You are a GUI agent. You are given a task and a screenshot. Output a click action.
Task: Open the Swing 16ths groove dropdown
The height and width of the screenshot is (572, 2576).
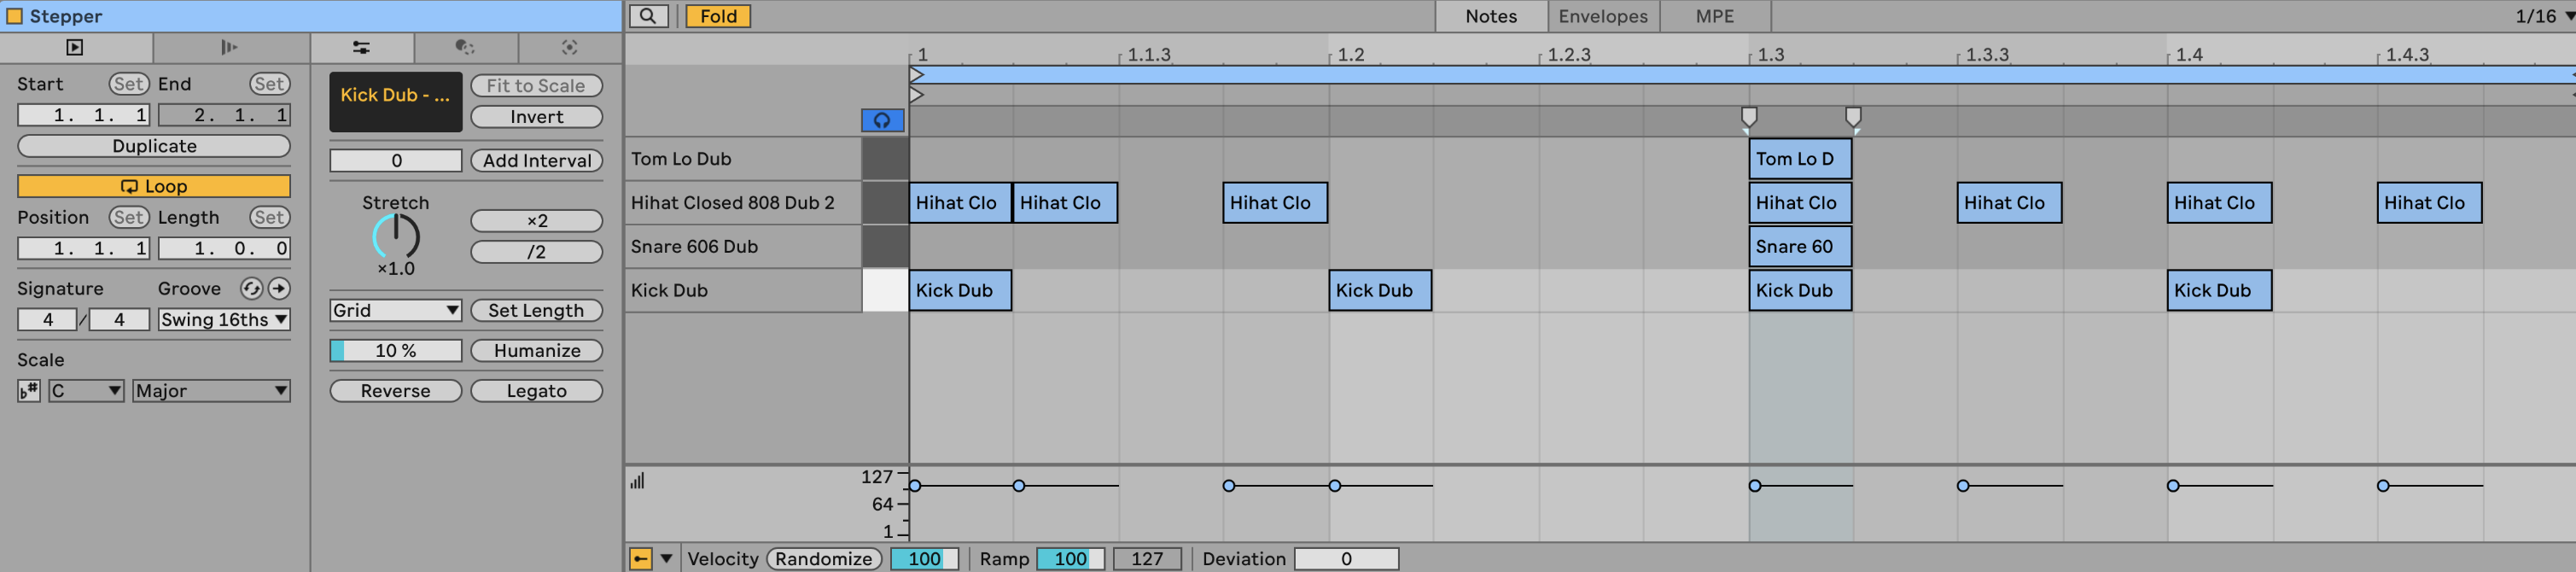point(224,320)
